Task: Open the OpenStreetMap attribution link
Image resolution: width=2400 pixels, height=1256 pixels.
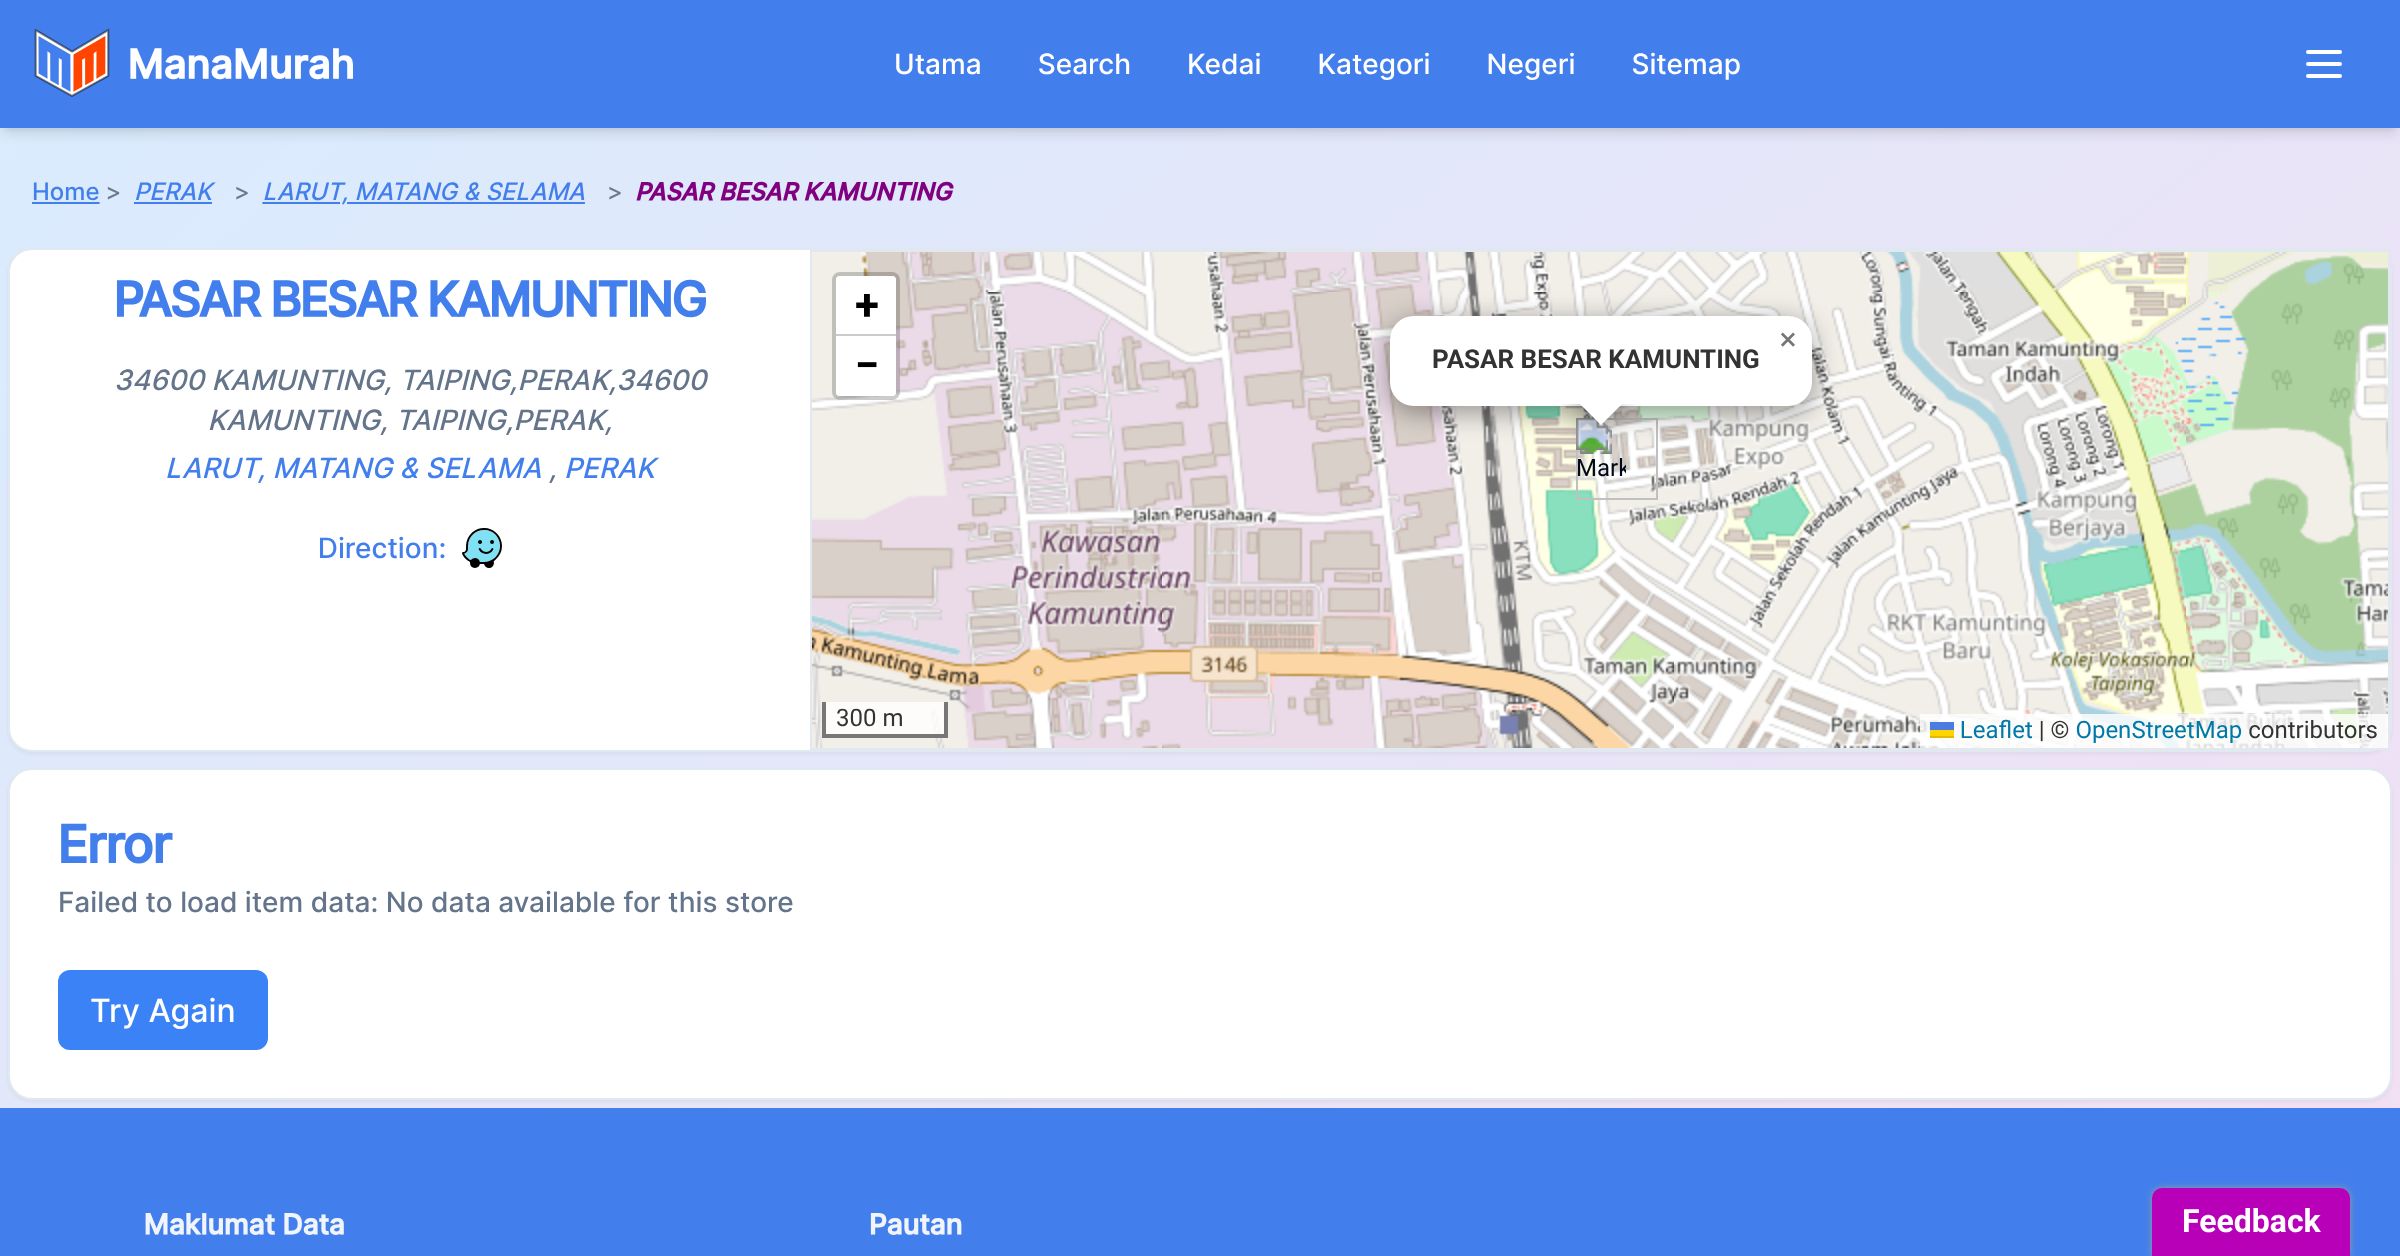Action: pos(2158,730)
